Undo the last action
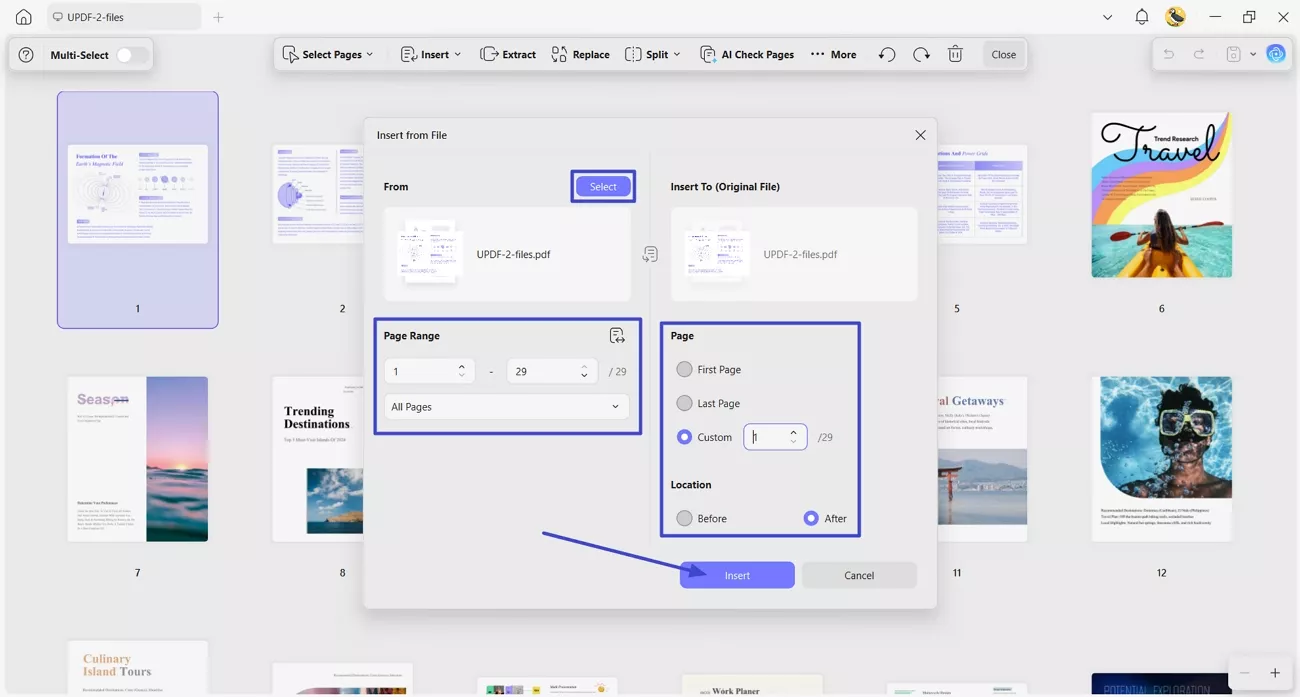 pyautogui.click(x=887, y=54)
